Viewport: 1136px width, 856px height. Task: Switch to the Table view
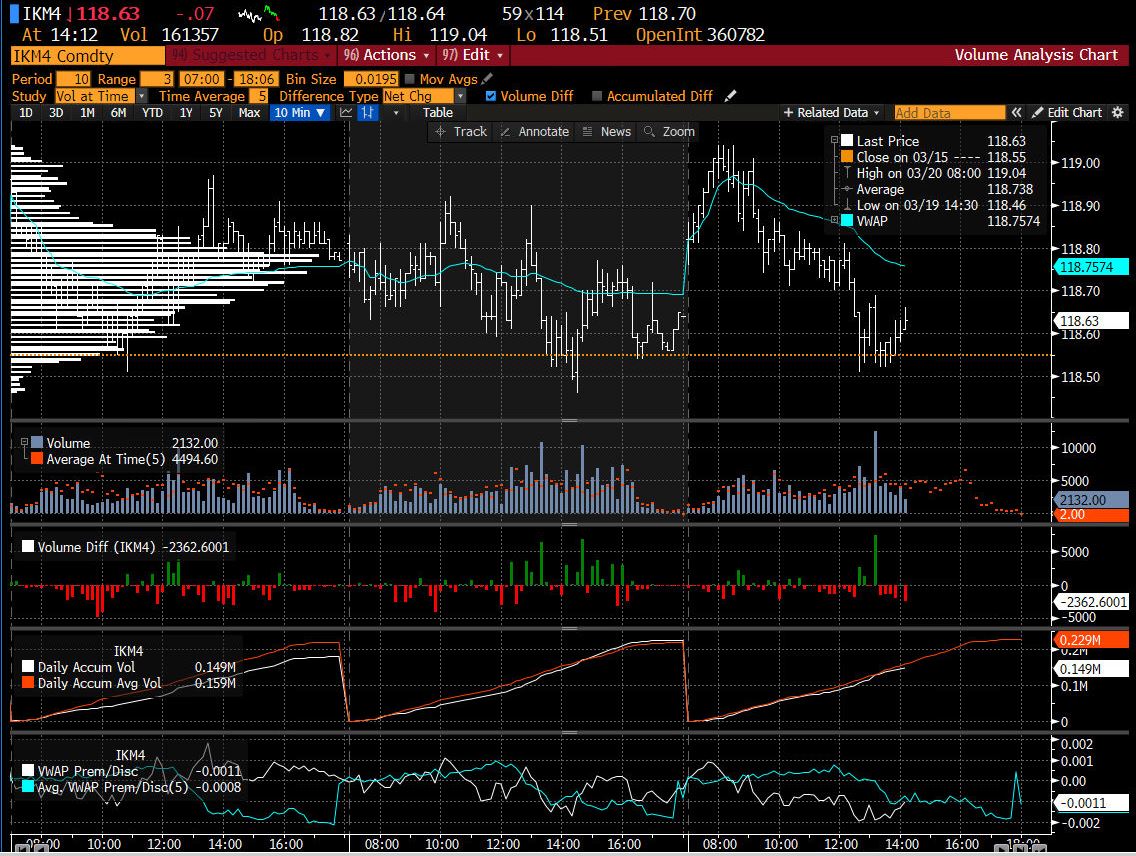point(438,113)
